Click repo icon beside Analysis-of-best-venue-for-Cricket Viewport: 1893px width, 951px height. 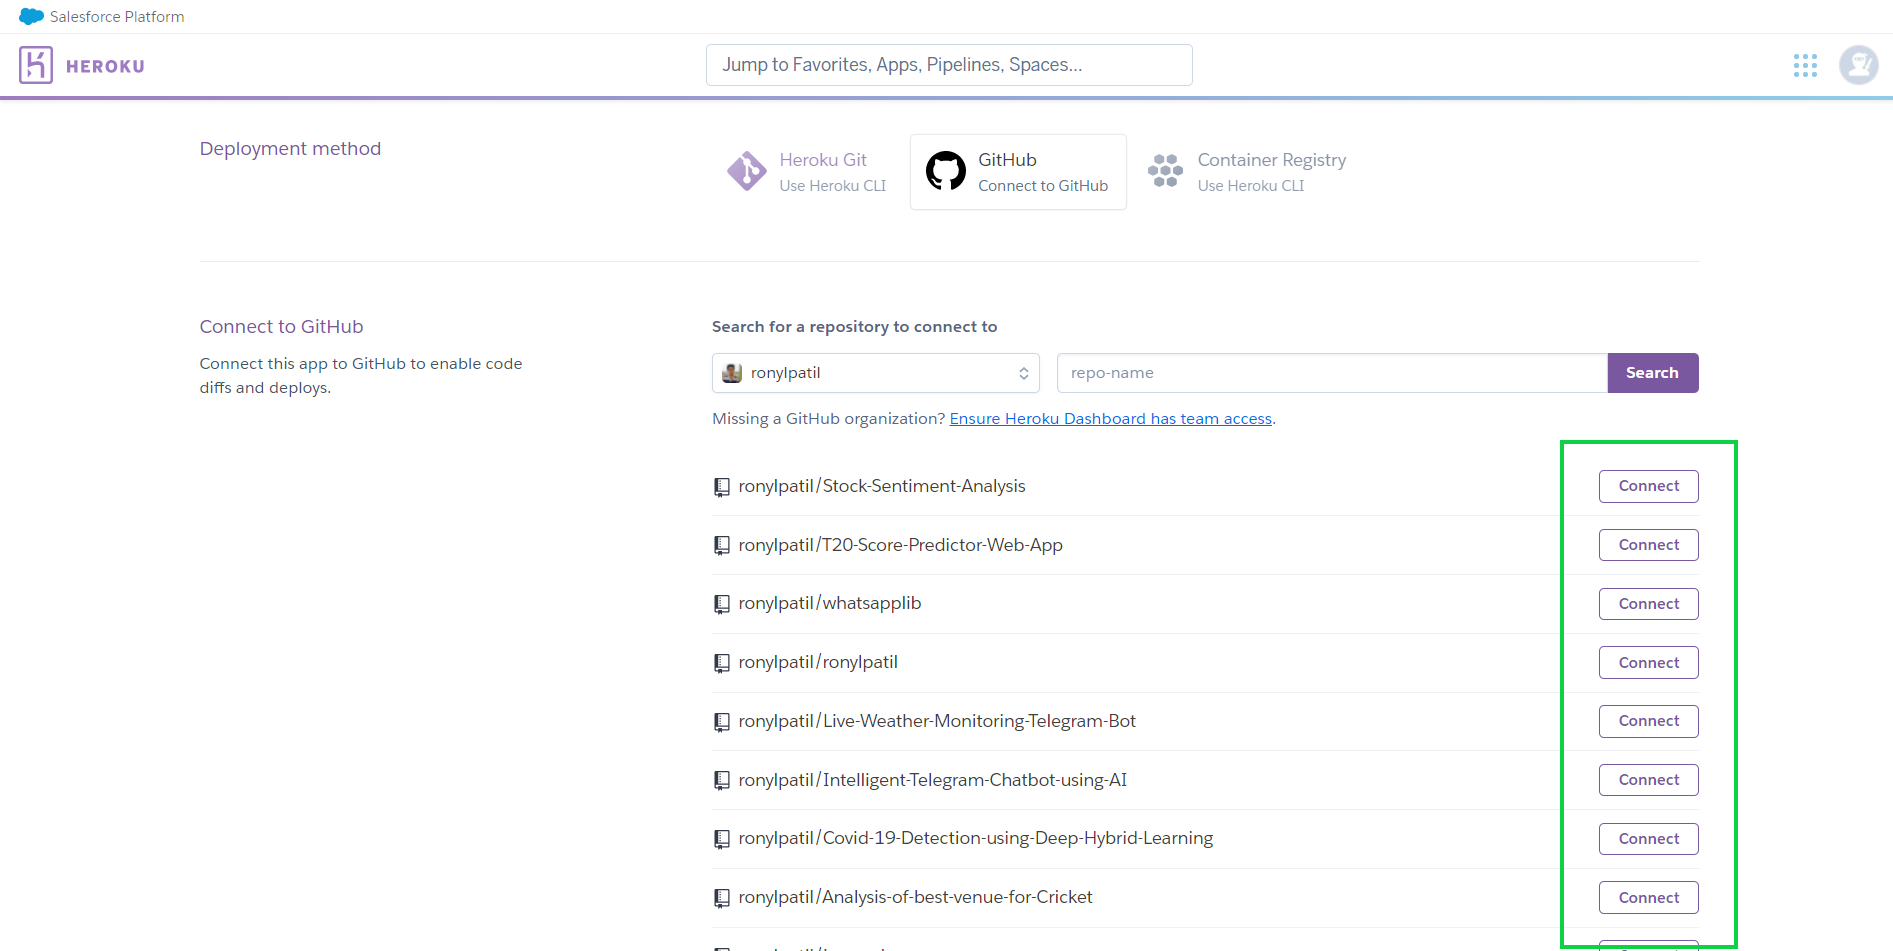tap(722, 898)
